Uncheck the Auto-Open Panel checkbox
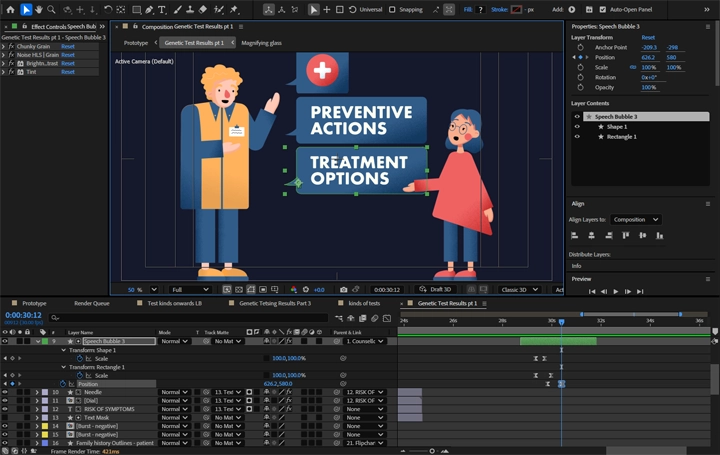 pyautogui.click(x=602, y=10)
